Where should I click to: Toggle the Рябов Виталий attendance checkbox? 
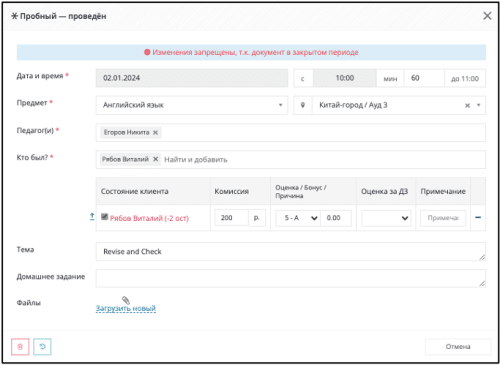coord(104,217)
